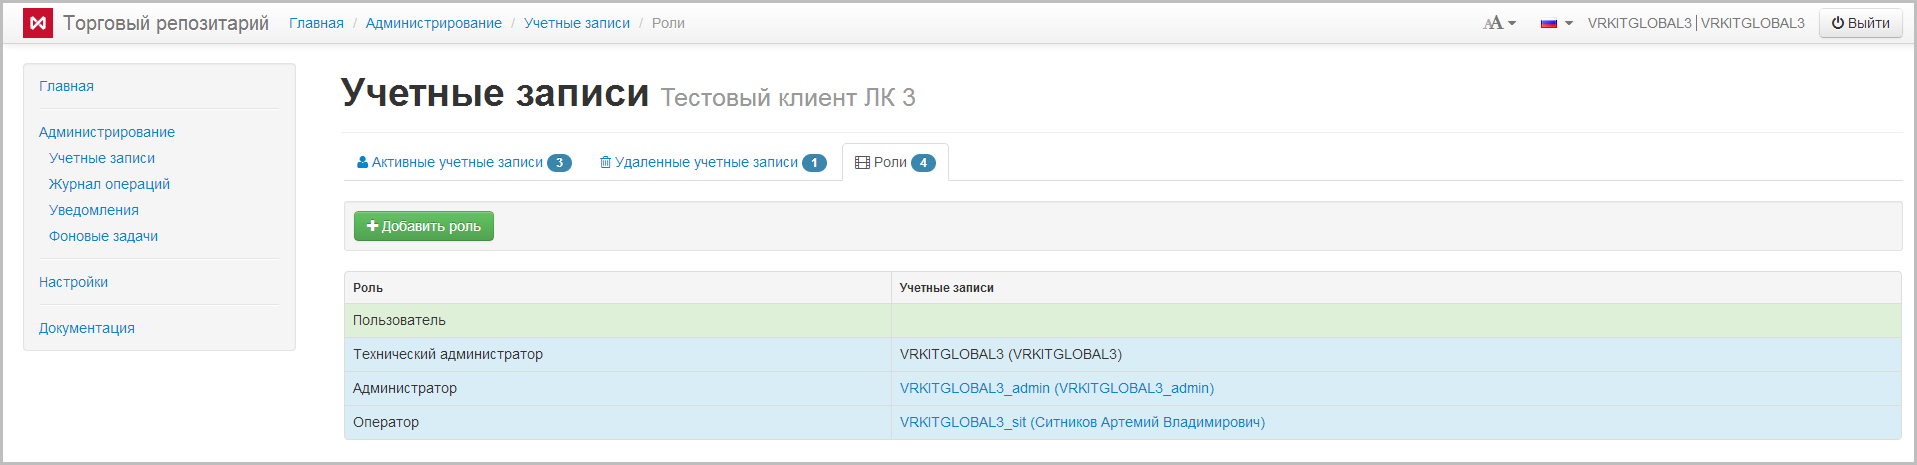Open Главная in the sidebar
The height and width of the screenshot is (465, 1917).
tap(66, 86)
